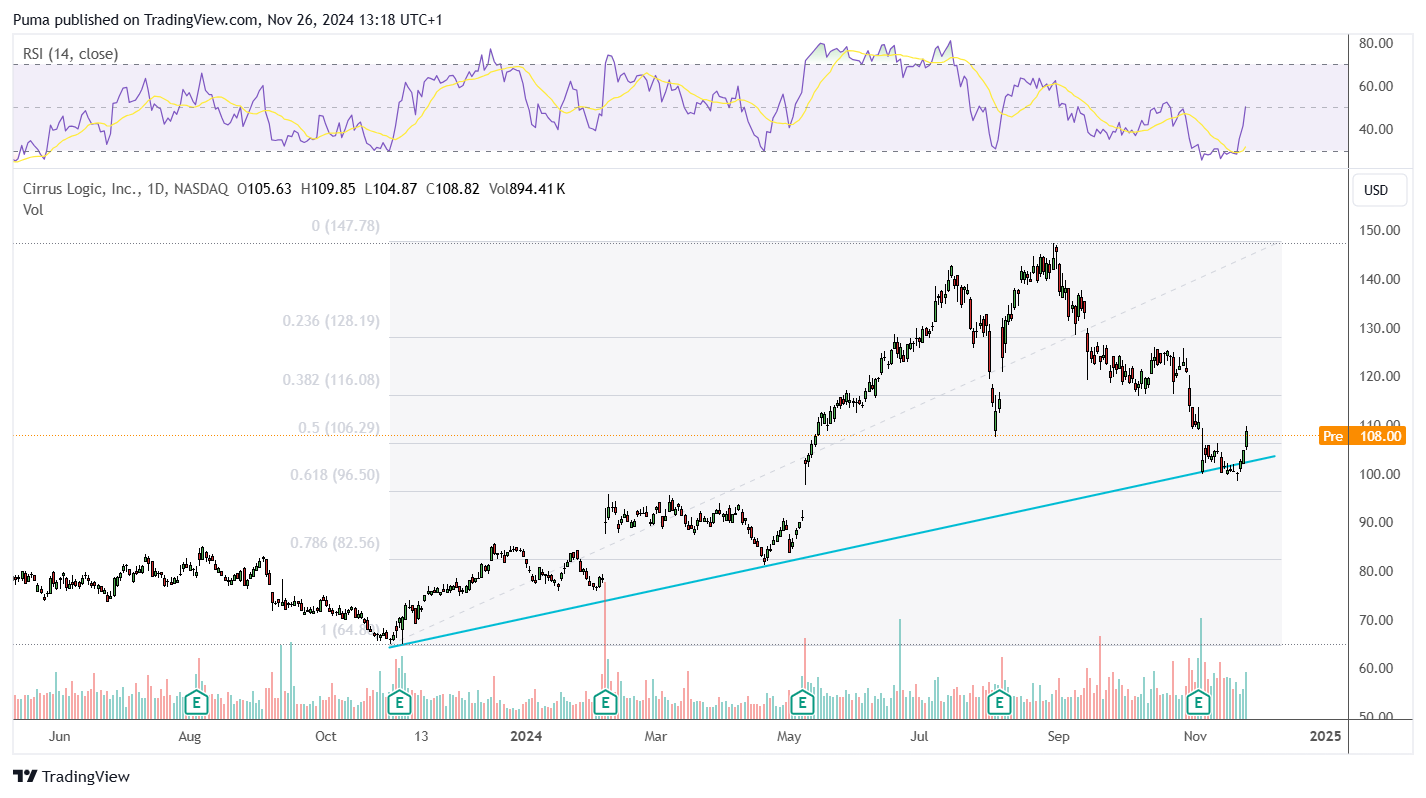Click the earnings E marker above Aug

click(197, 703)
